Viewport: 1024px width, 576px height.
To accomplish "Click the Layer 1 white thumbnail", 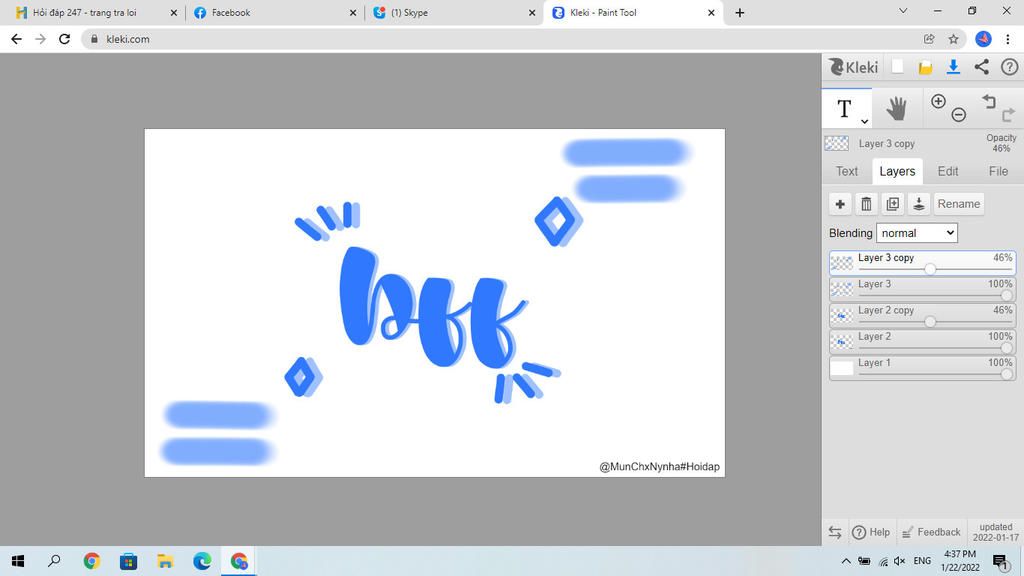I will tap(842, 368).
